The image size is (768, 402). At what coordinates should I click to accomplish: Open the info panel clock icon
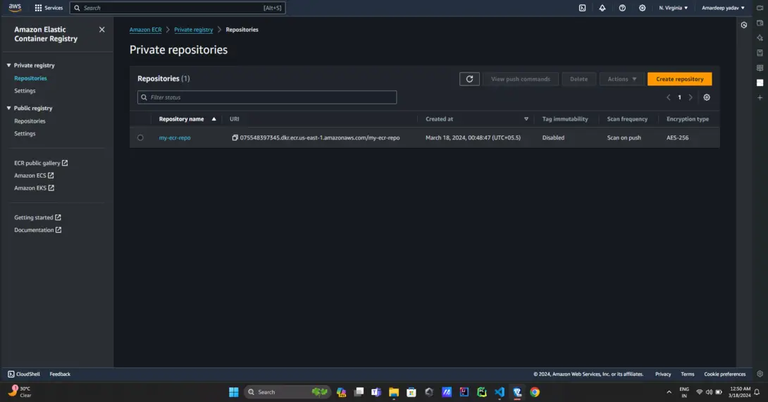(x=744, y=25)
